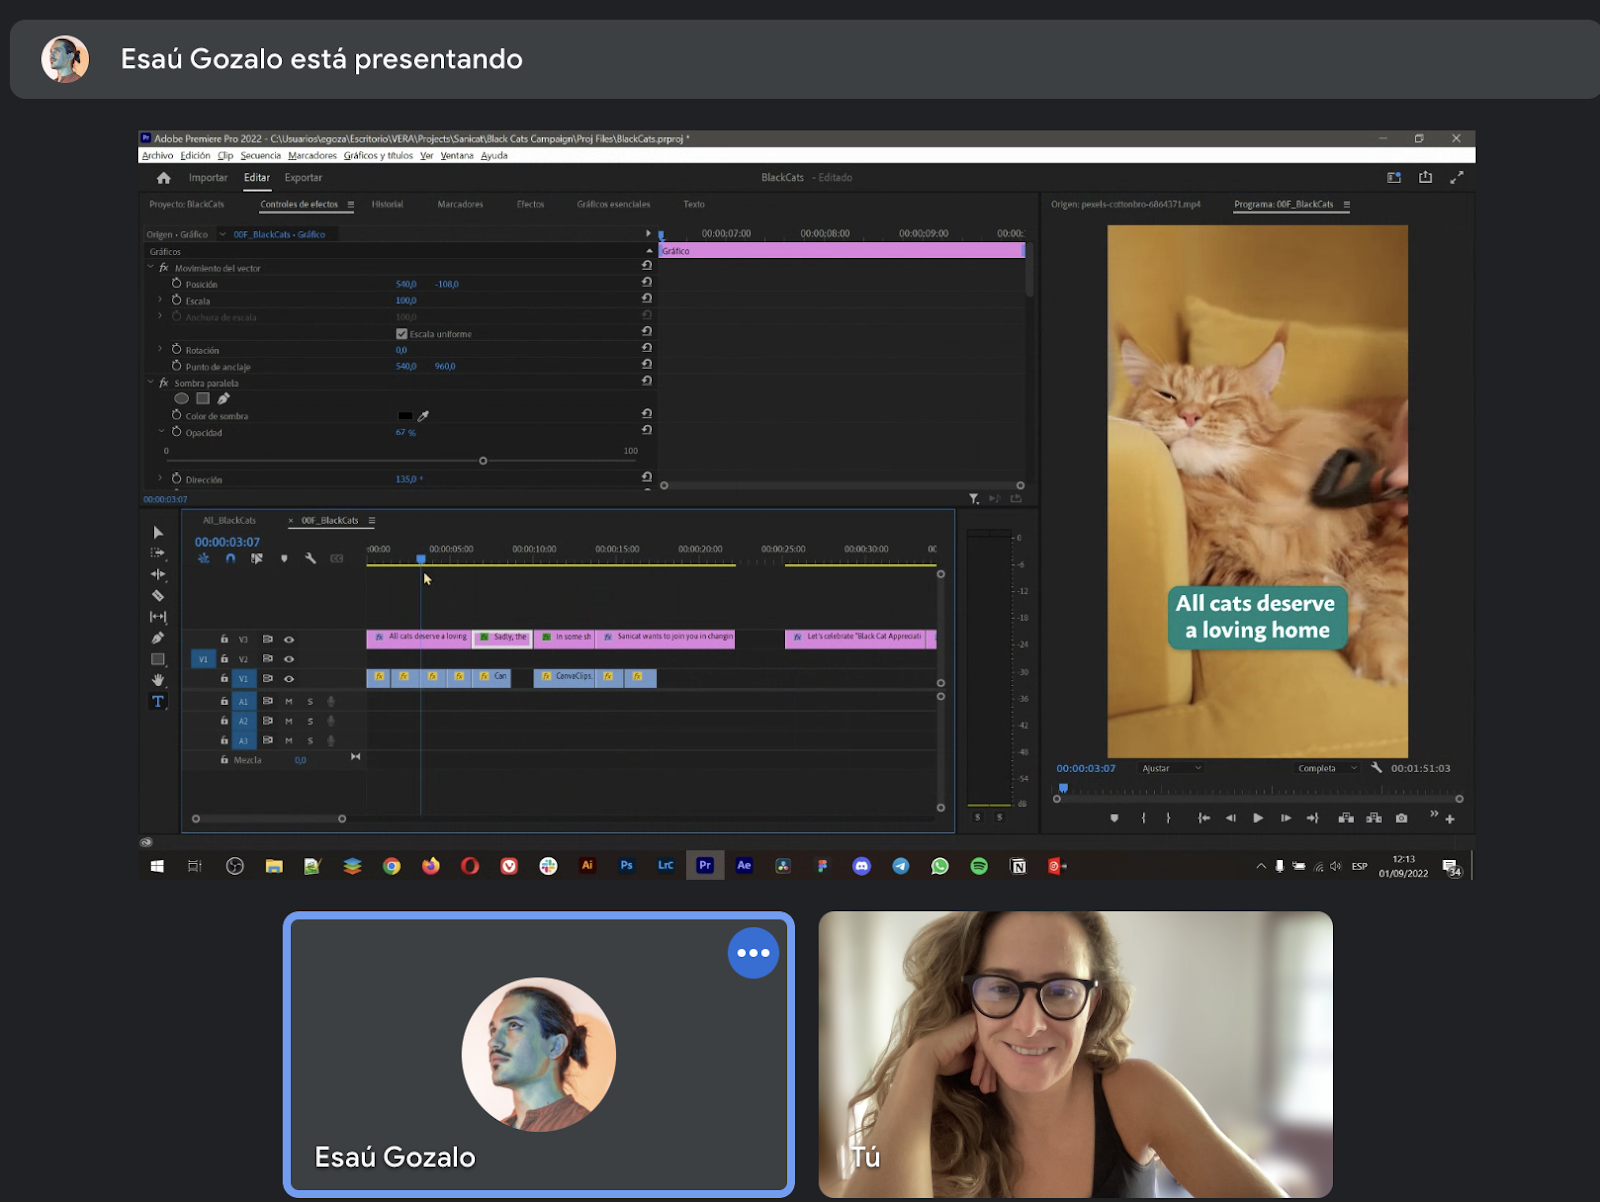Switch to the Importar workspace
Viewport: 1600px width, 1202px height.
pyautogui.click(x=208, y=178)
